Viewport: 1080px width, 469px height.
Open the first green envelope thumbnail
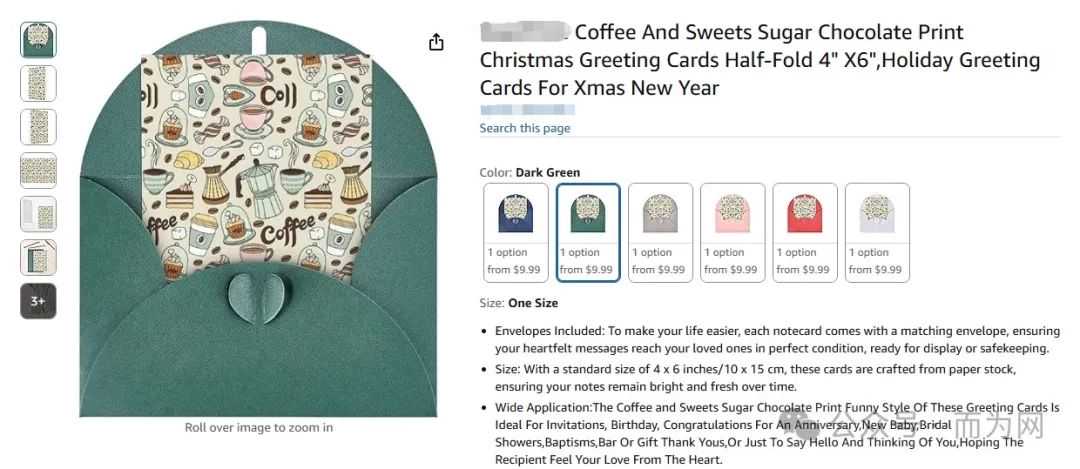[x=38, y=40]
